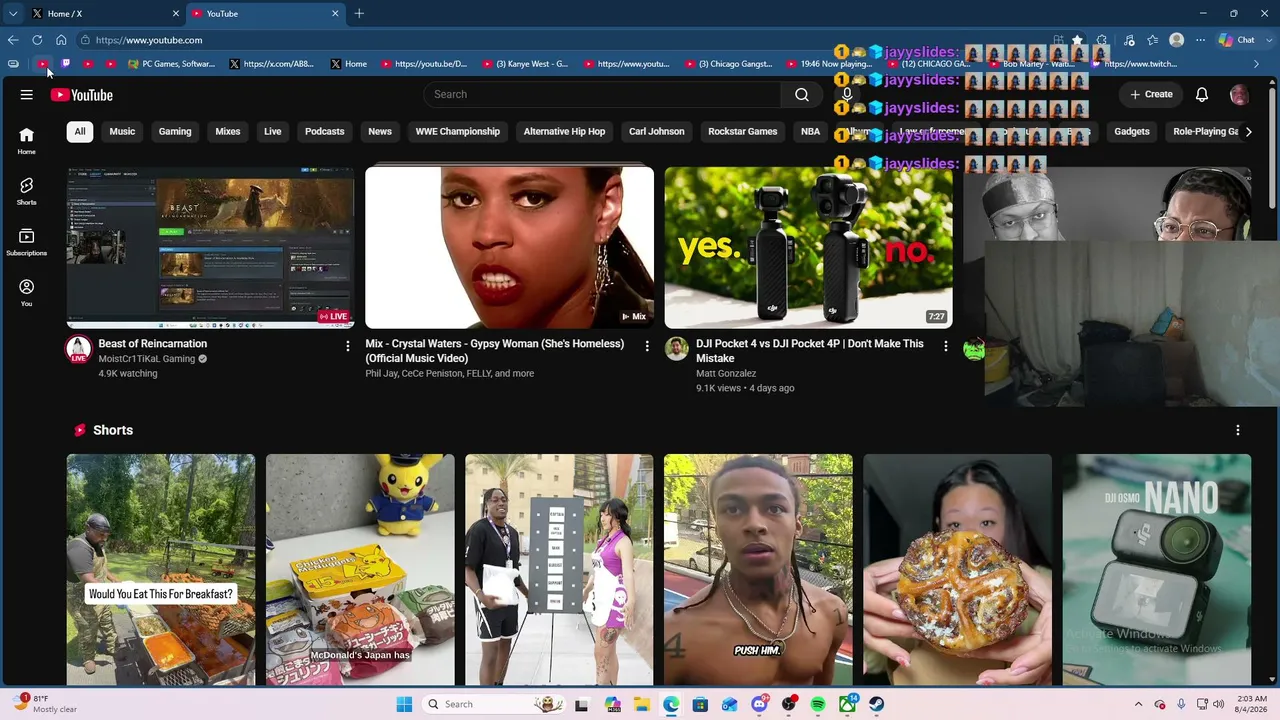This screenshot has width=1280, height=720.
Task: Select the All category chip
Action: point(80,131)
